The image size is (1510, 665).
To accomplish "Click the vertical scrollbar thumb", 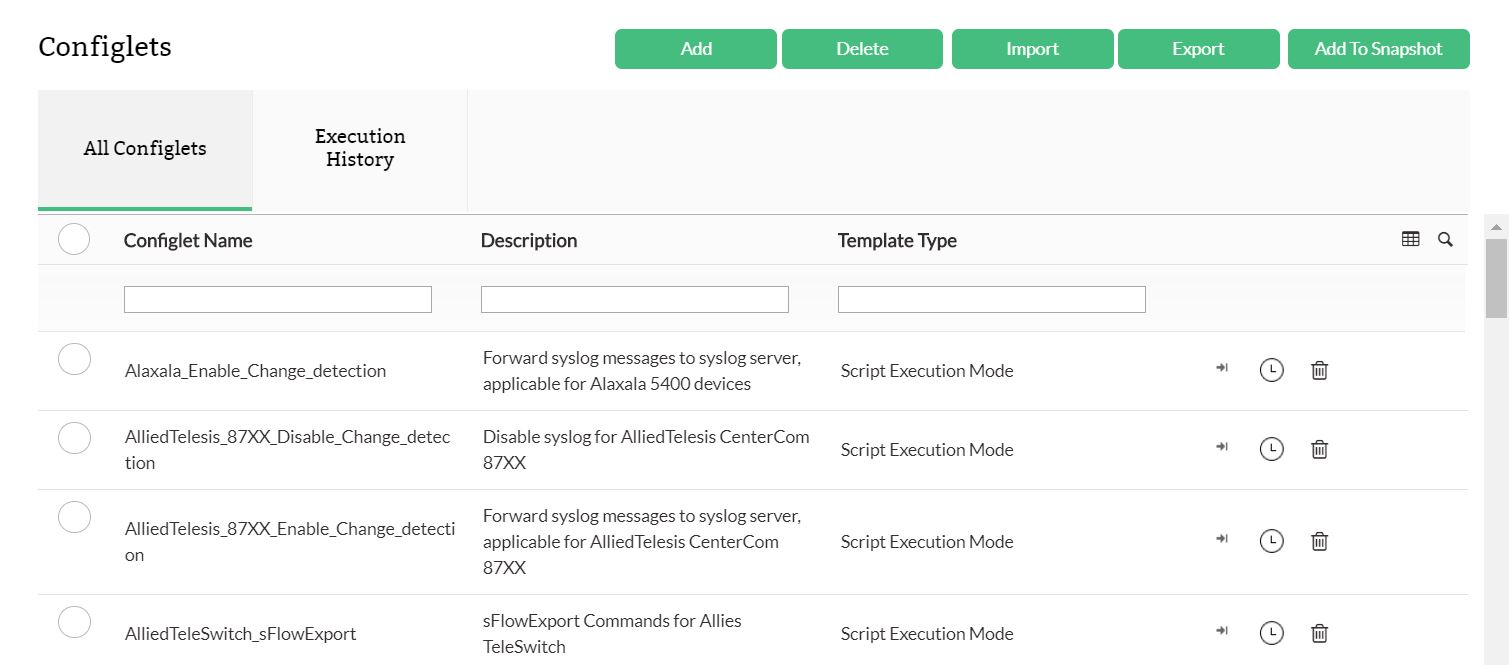I will coord(1496,278).
